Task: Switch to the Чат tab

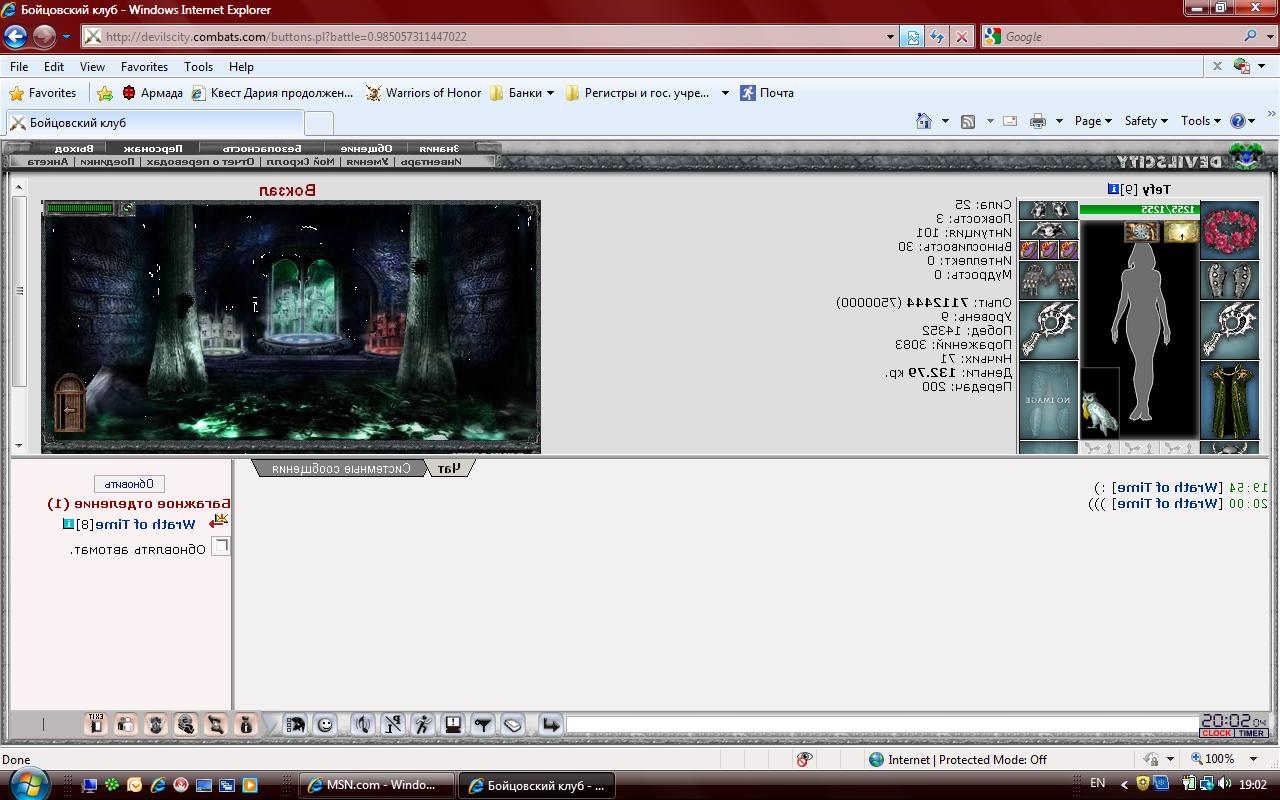Action: 449,468
